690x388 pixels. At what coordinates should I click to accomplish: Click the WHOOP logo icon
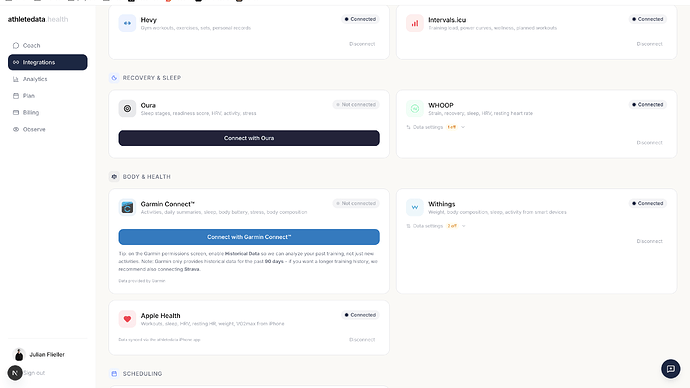pyautogui.click(x=415, y=109)
